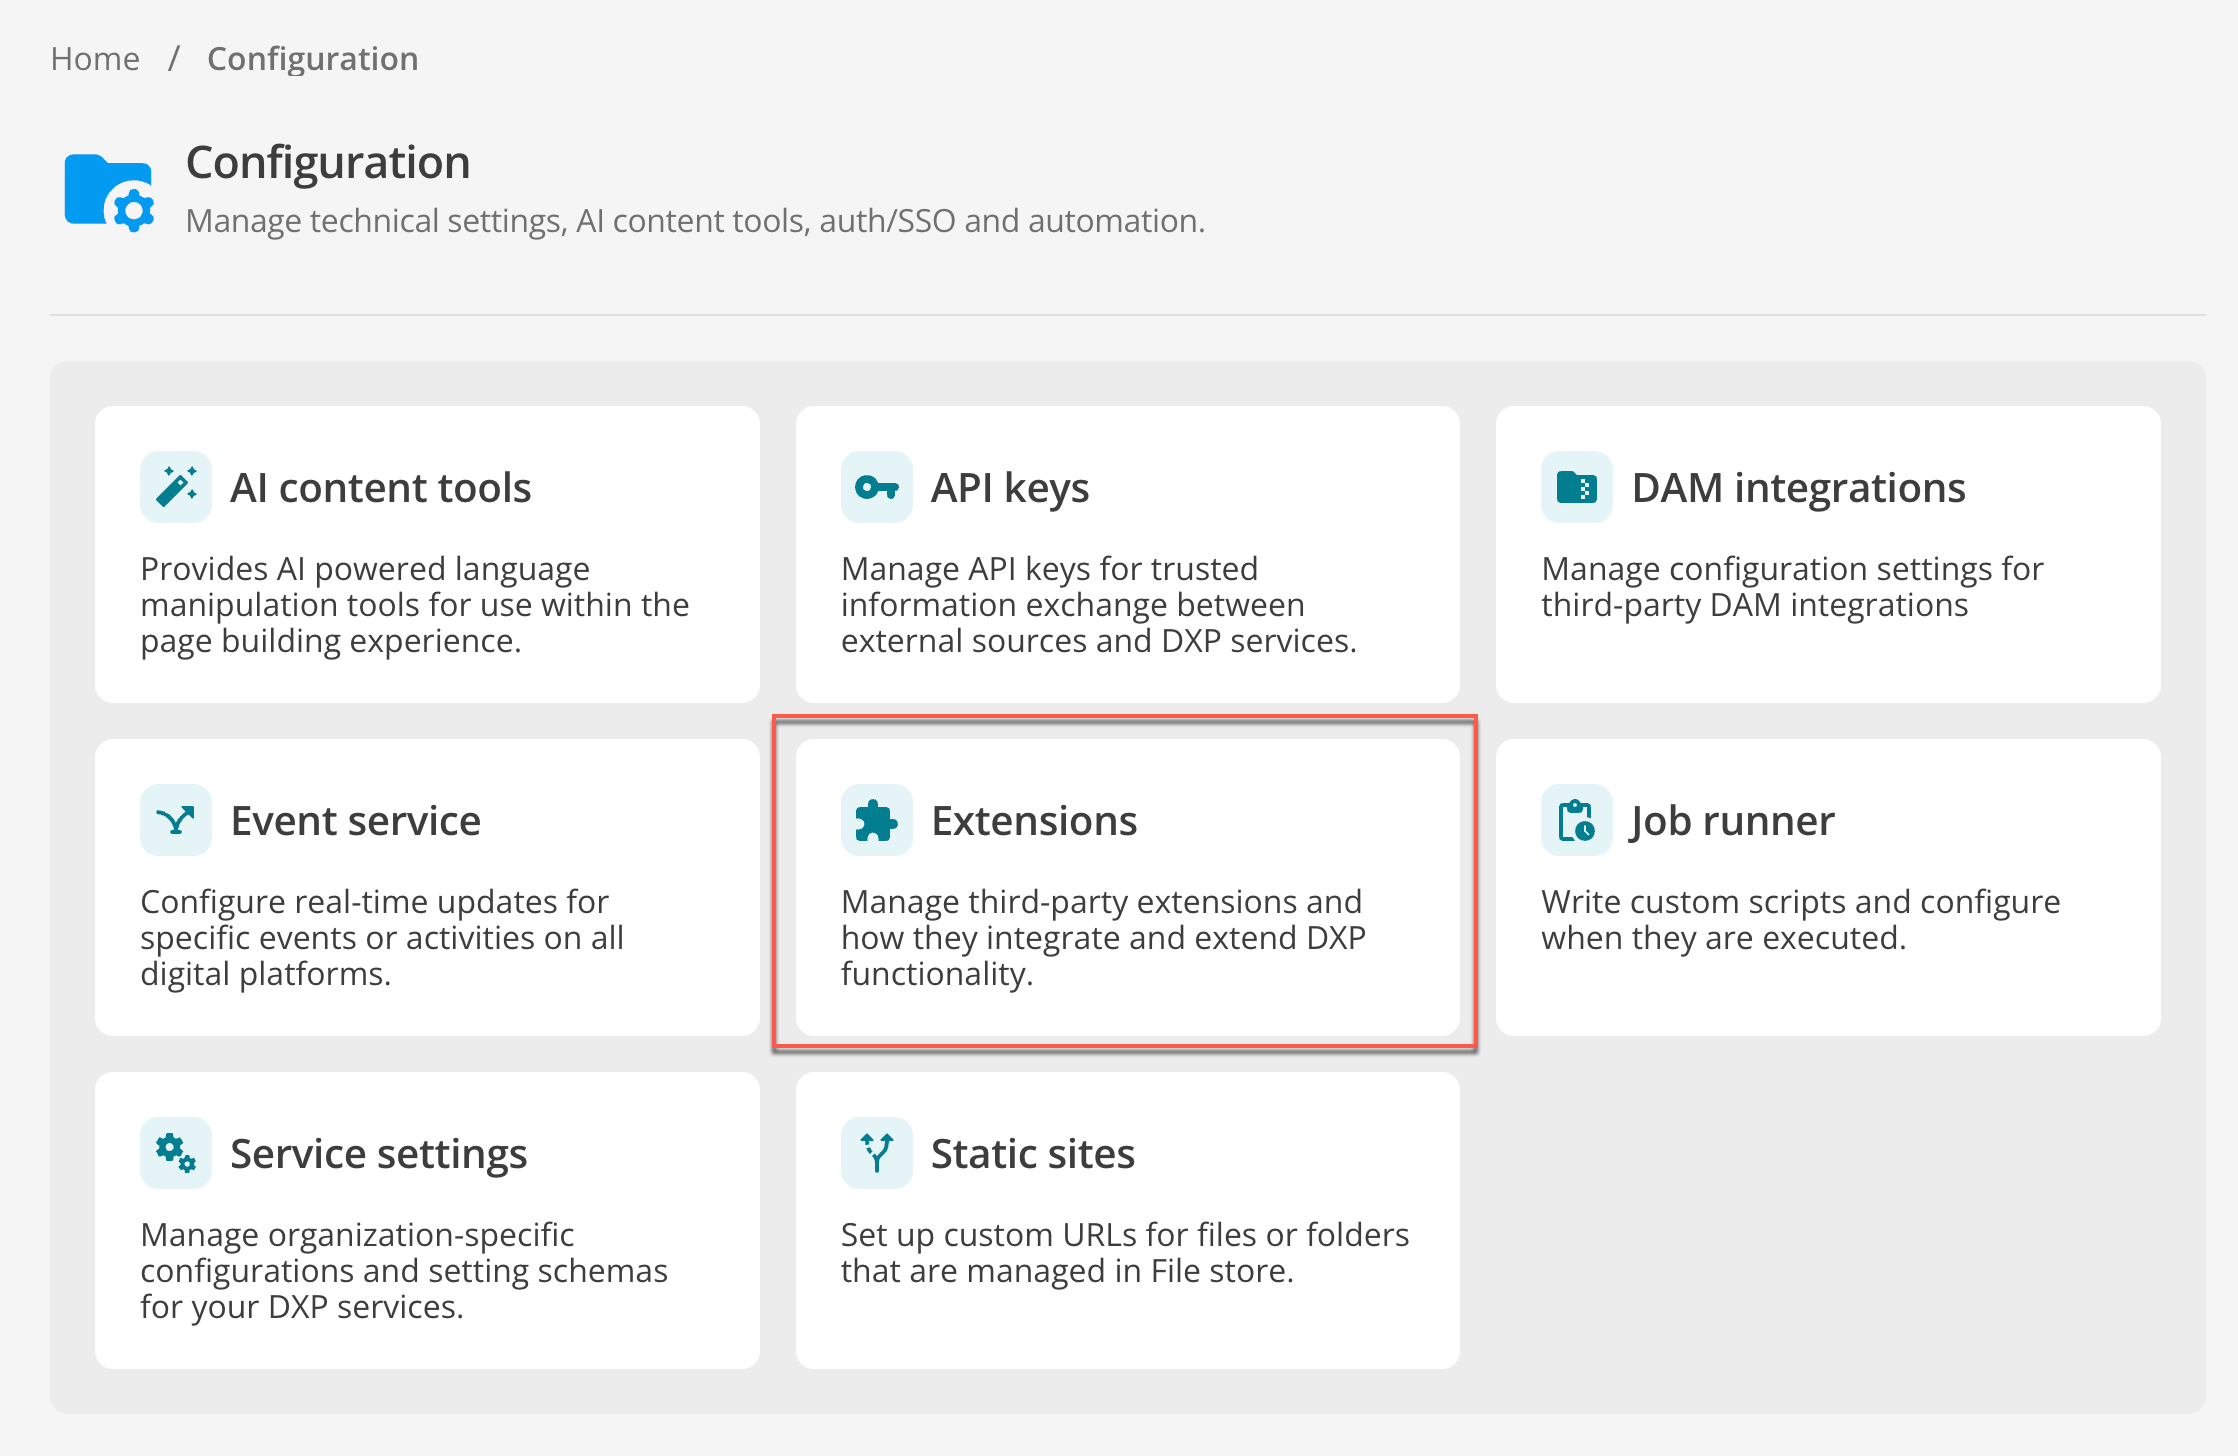2238x1456 pixels.
Task: Click the Configuration folder icon in the header
Action: (x=108, y=190)
